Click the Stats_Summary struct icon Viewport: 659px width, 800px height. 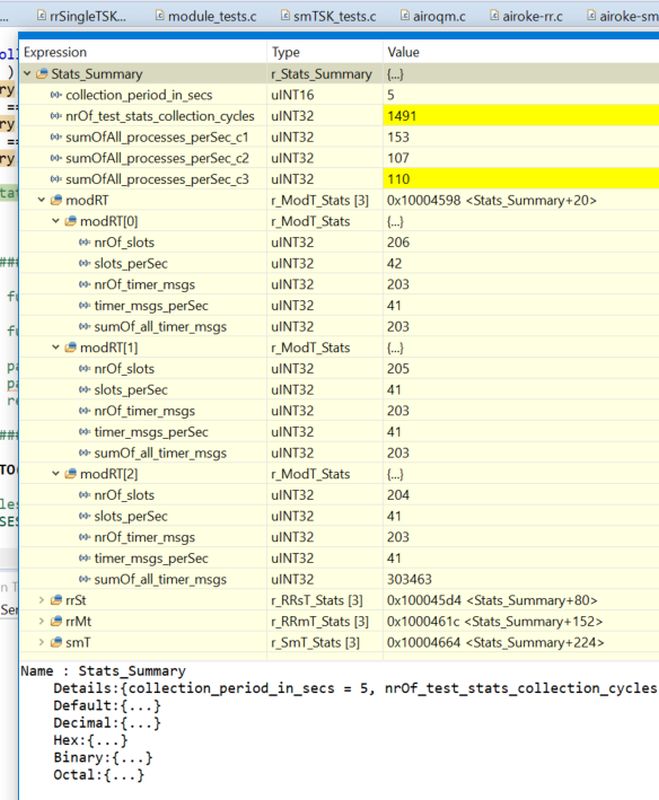pos(42,74)
